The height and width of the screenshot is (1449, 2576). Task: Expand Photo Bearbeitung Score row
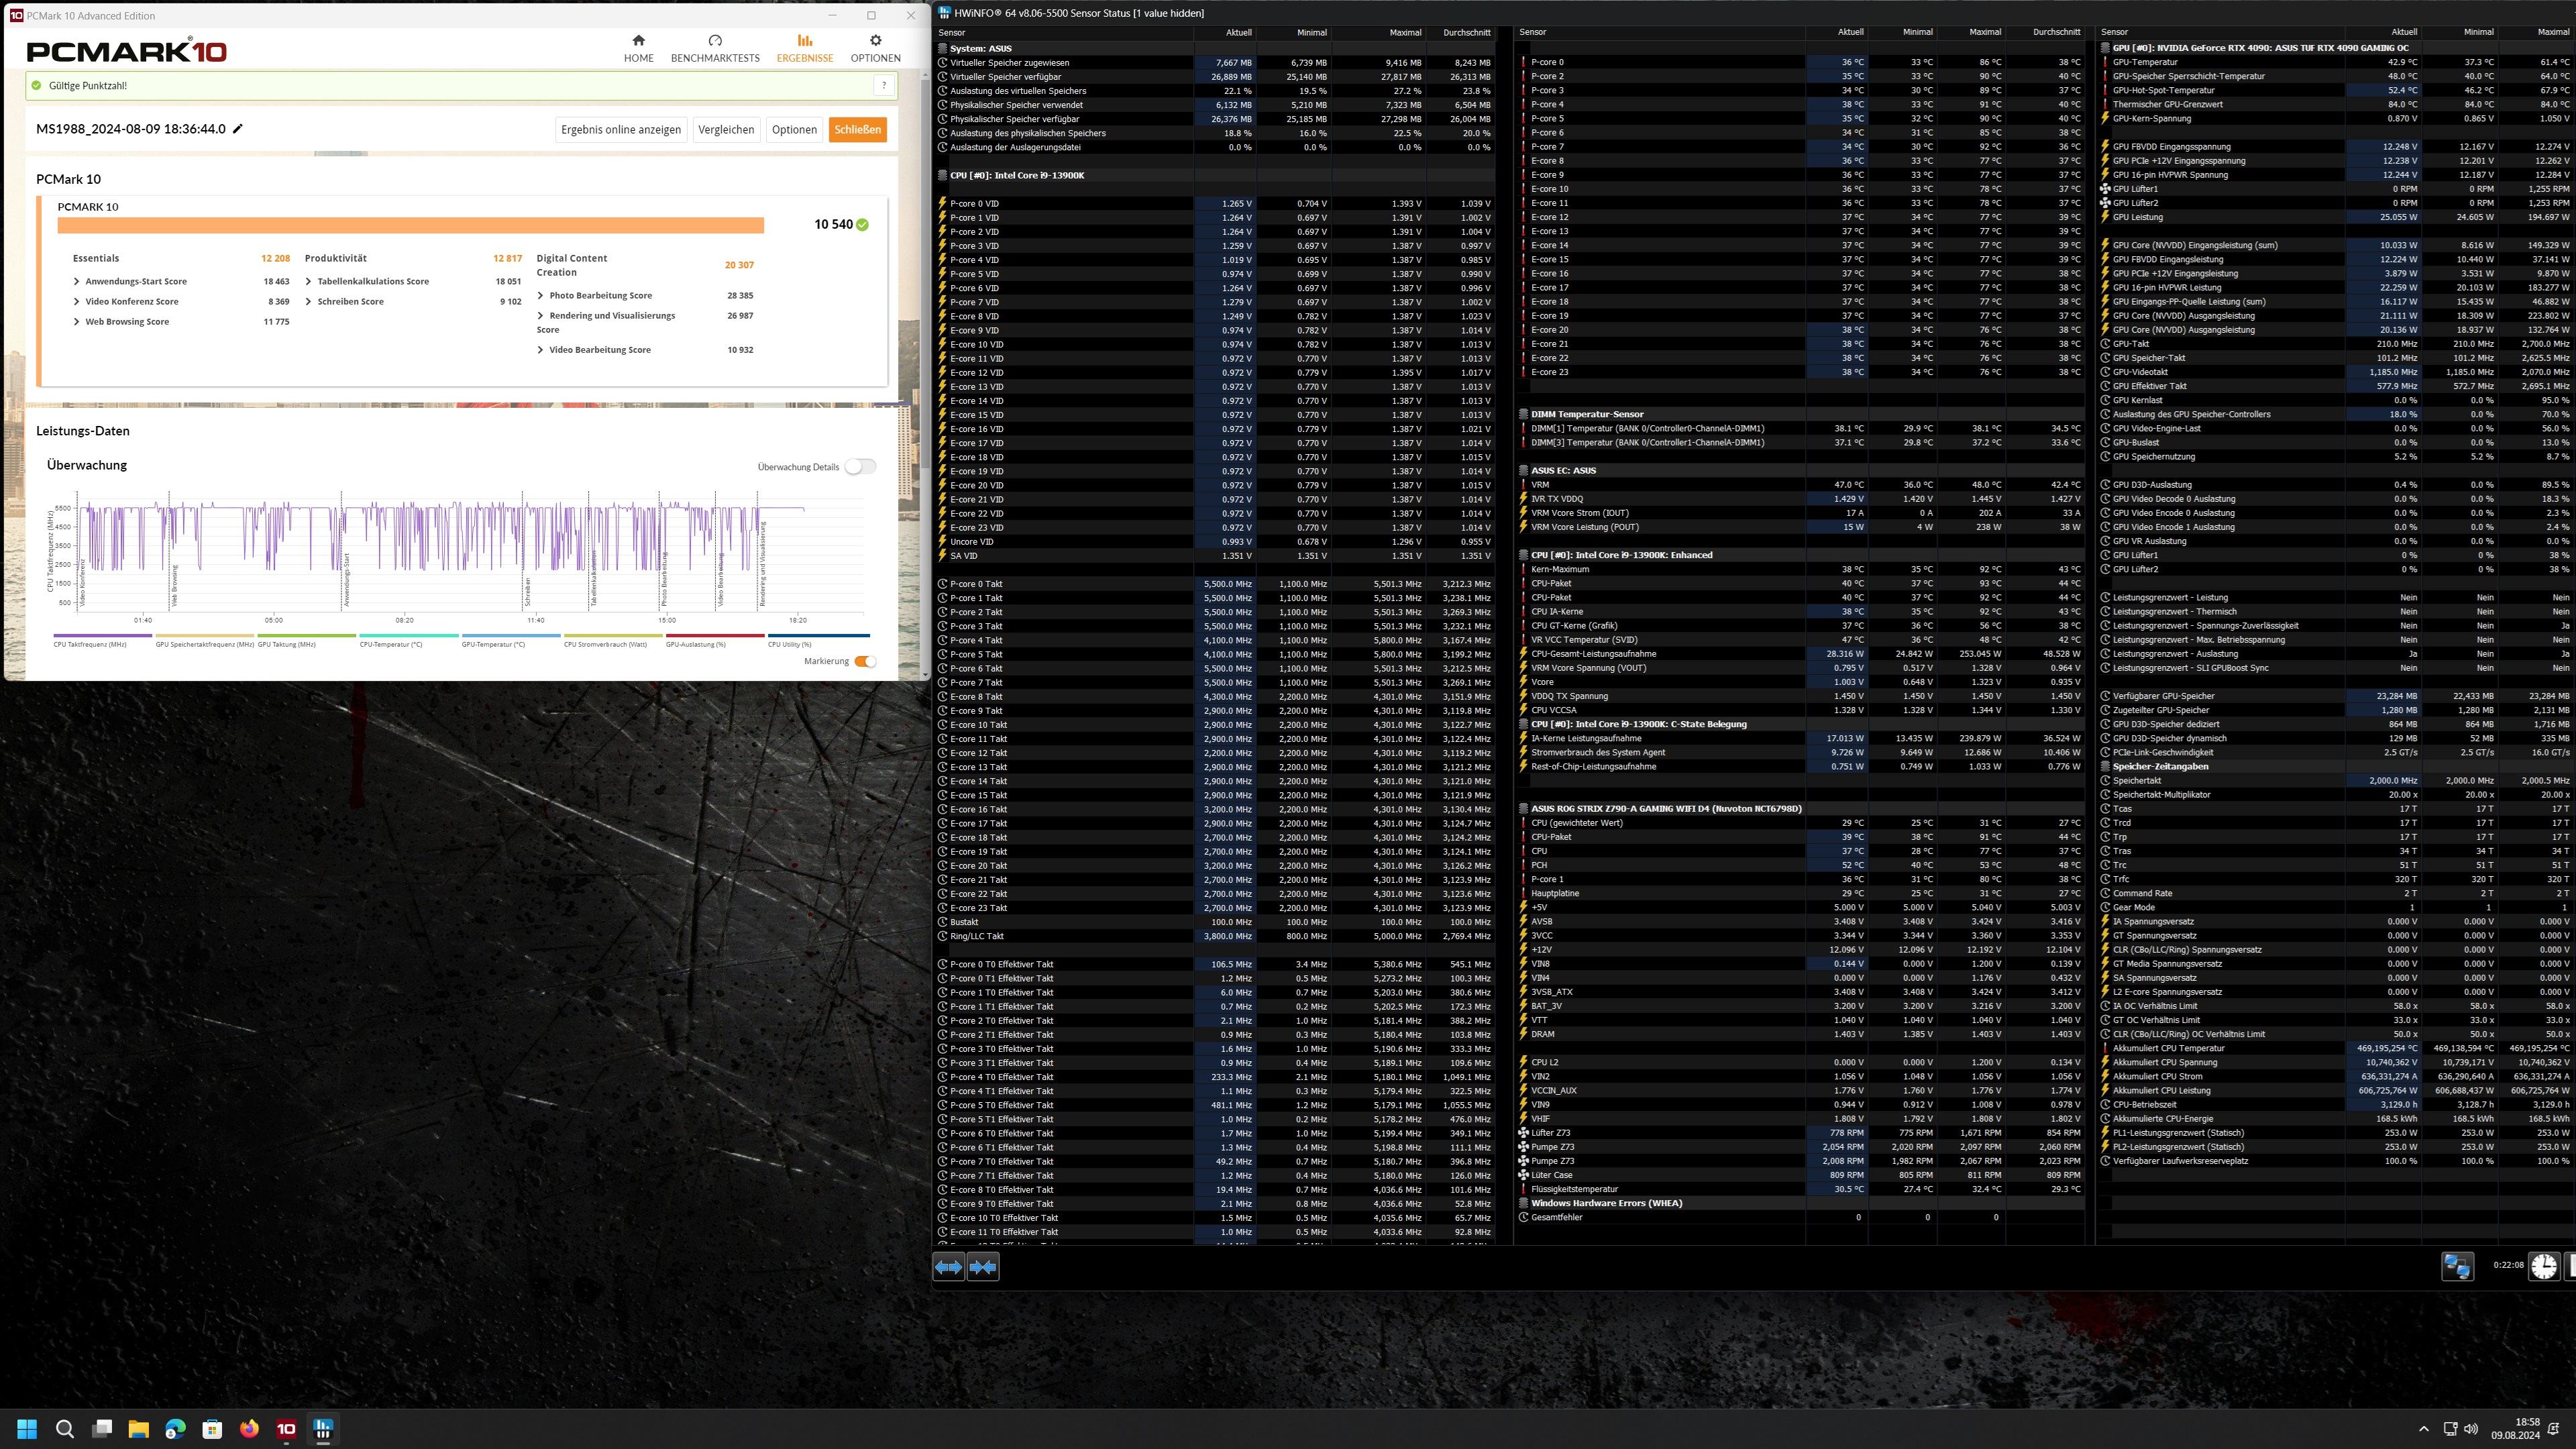coord(541,296)
